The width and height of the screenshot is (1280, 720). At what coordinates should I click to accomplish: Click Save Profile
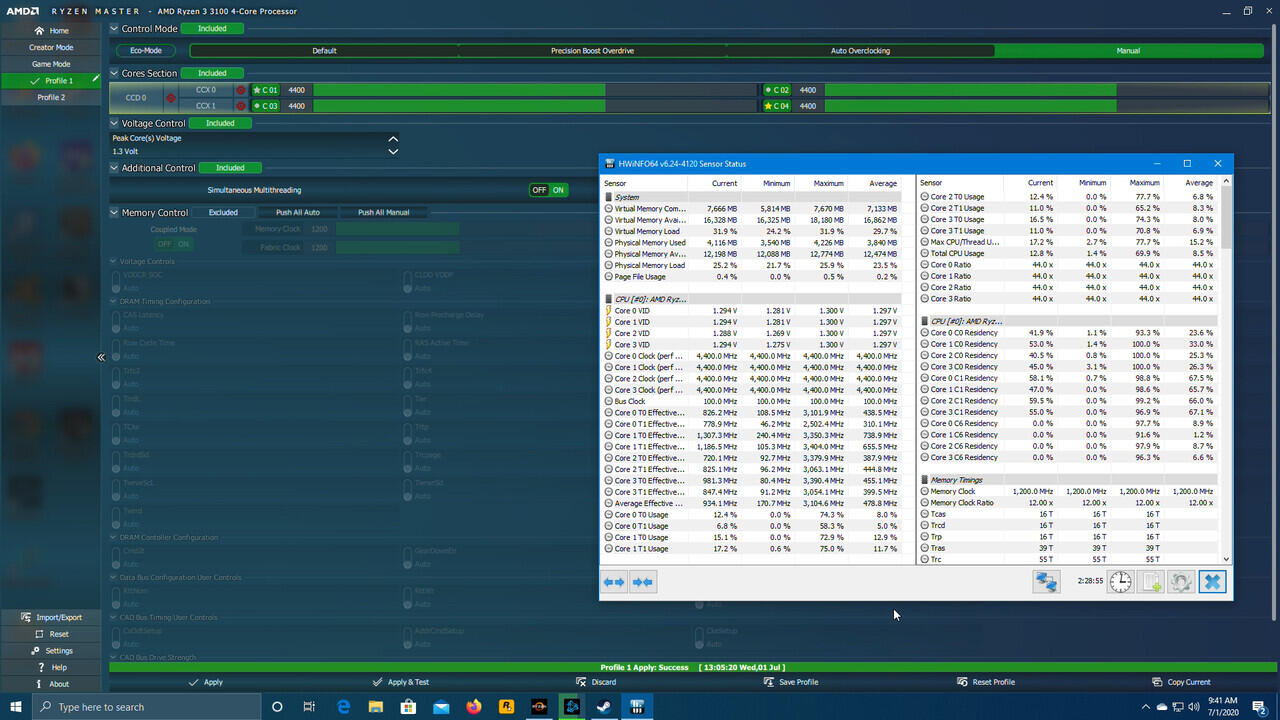point(791,682)
